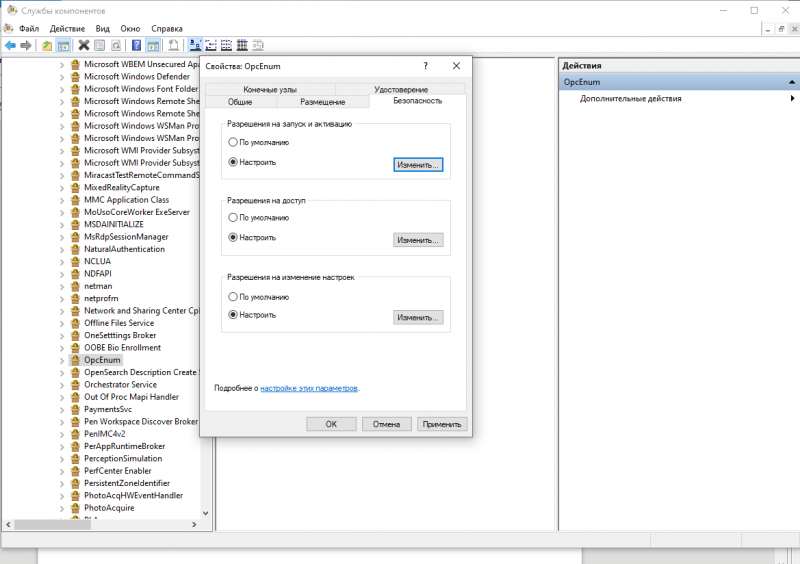The width and height of the screenshot is (800, 564).
Task: Expand the Microsoft Windows Defender node
Action: (x=61, y=76)
